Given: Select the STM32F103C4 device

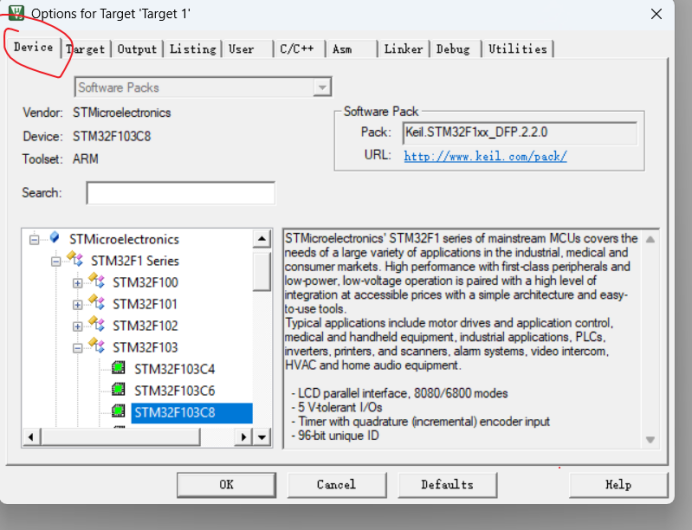Looking at the screenshot, I should 175,369.
